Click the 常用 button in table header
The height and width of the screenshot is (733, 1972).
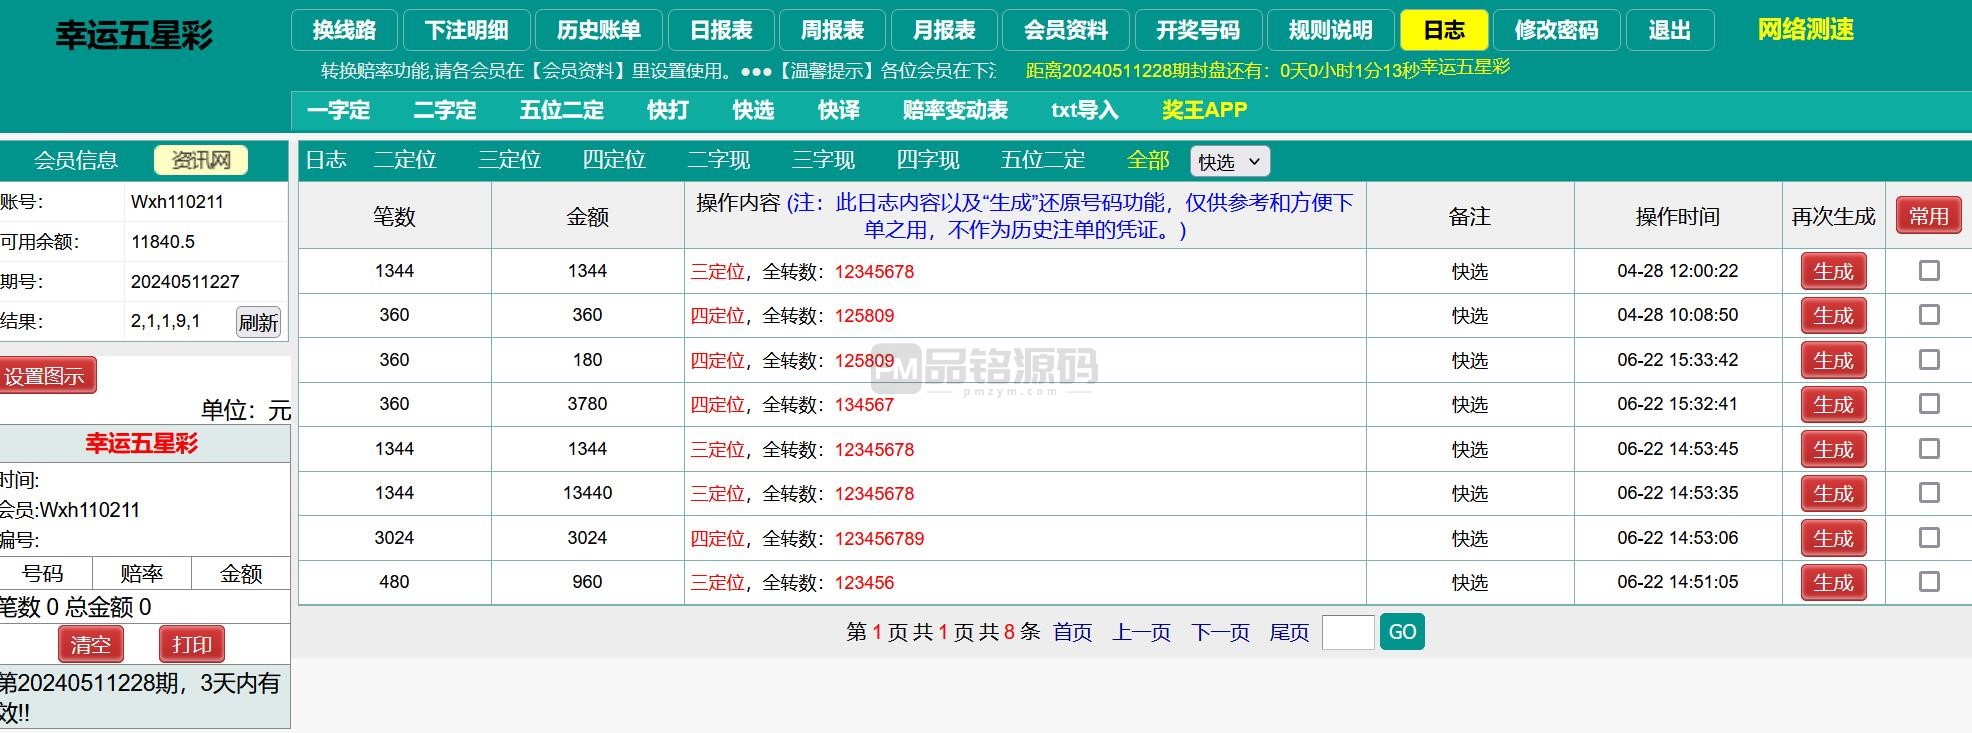[x=1928, y=216]
